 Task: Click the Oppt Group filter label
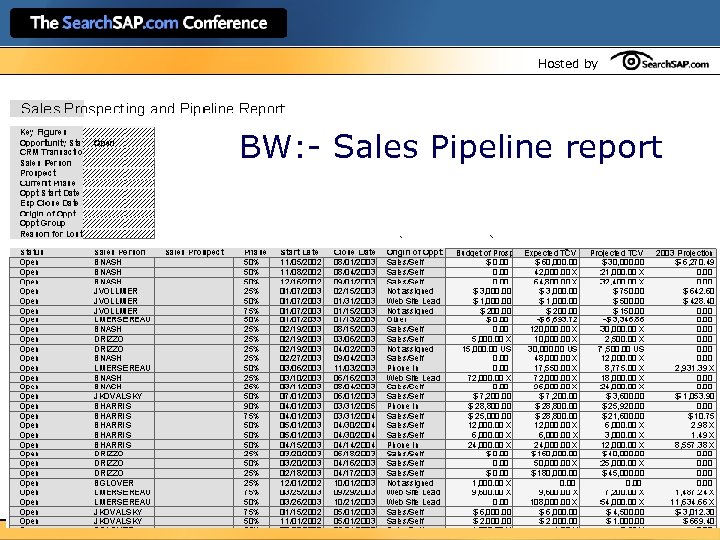click(42, 223)
